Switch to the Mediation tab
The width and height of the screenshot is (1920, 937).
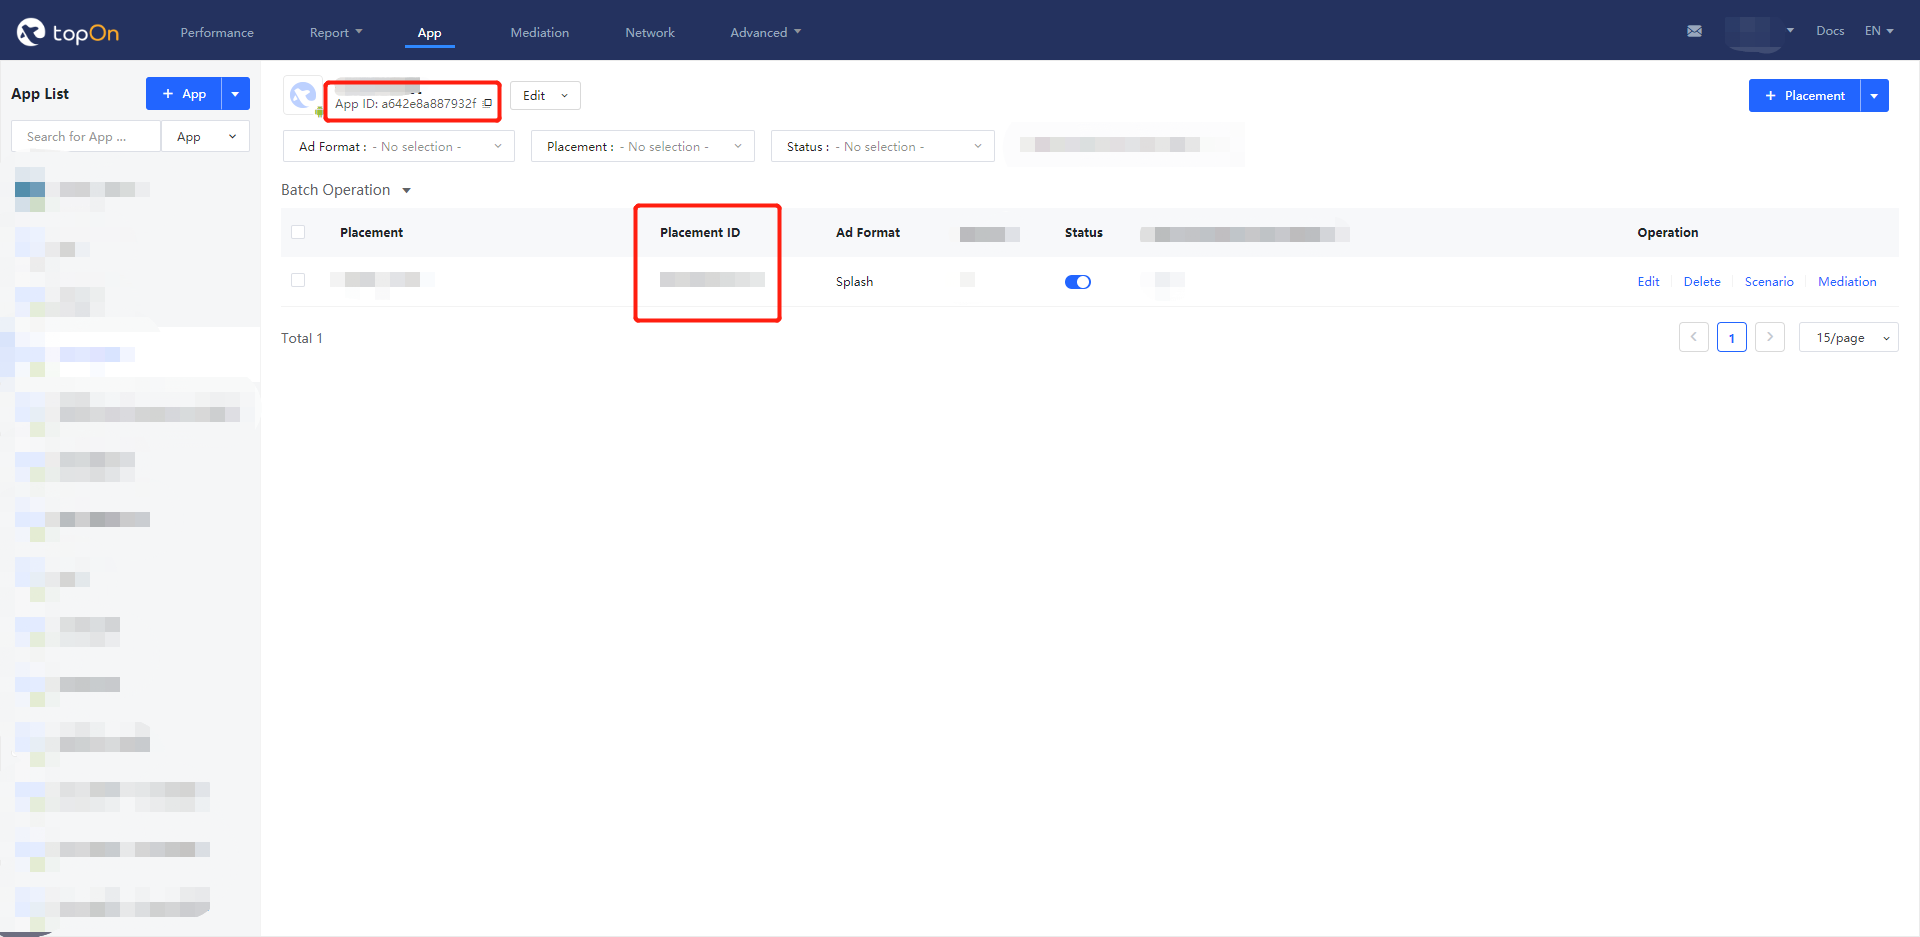[539, 32]
